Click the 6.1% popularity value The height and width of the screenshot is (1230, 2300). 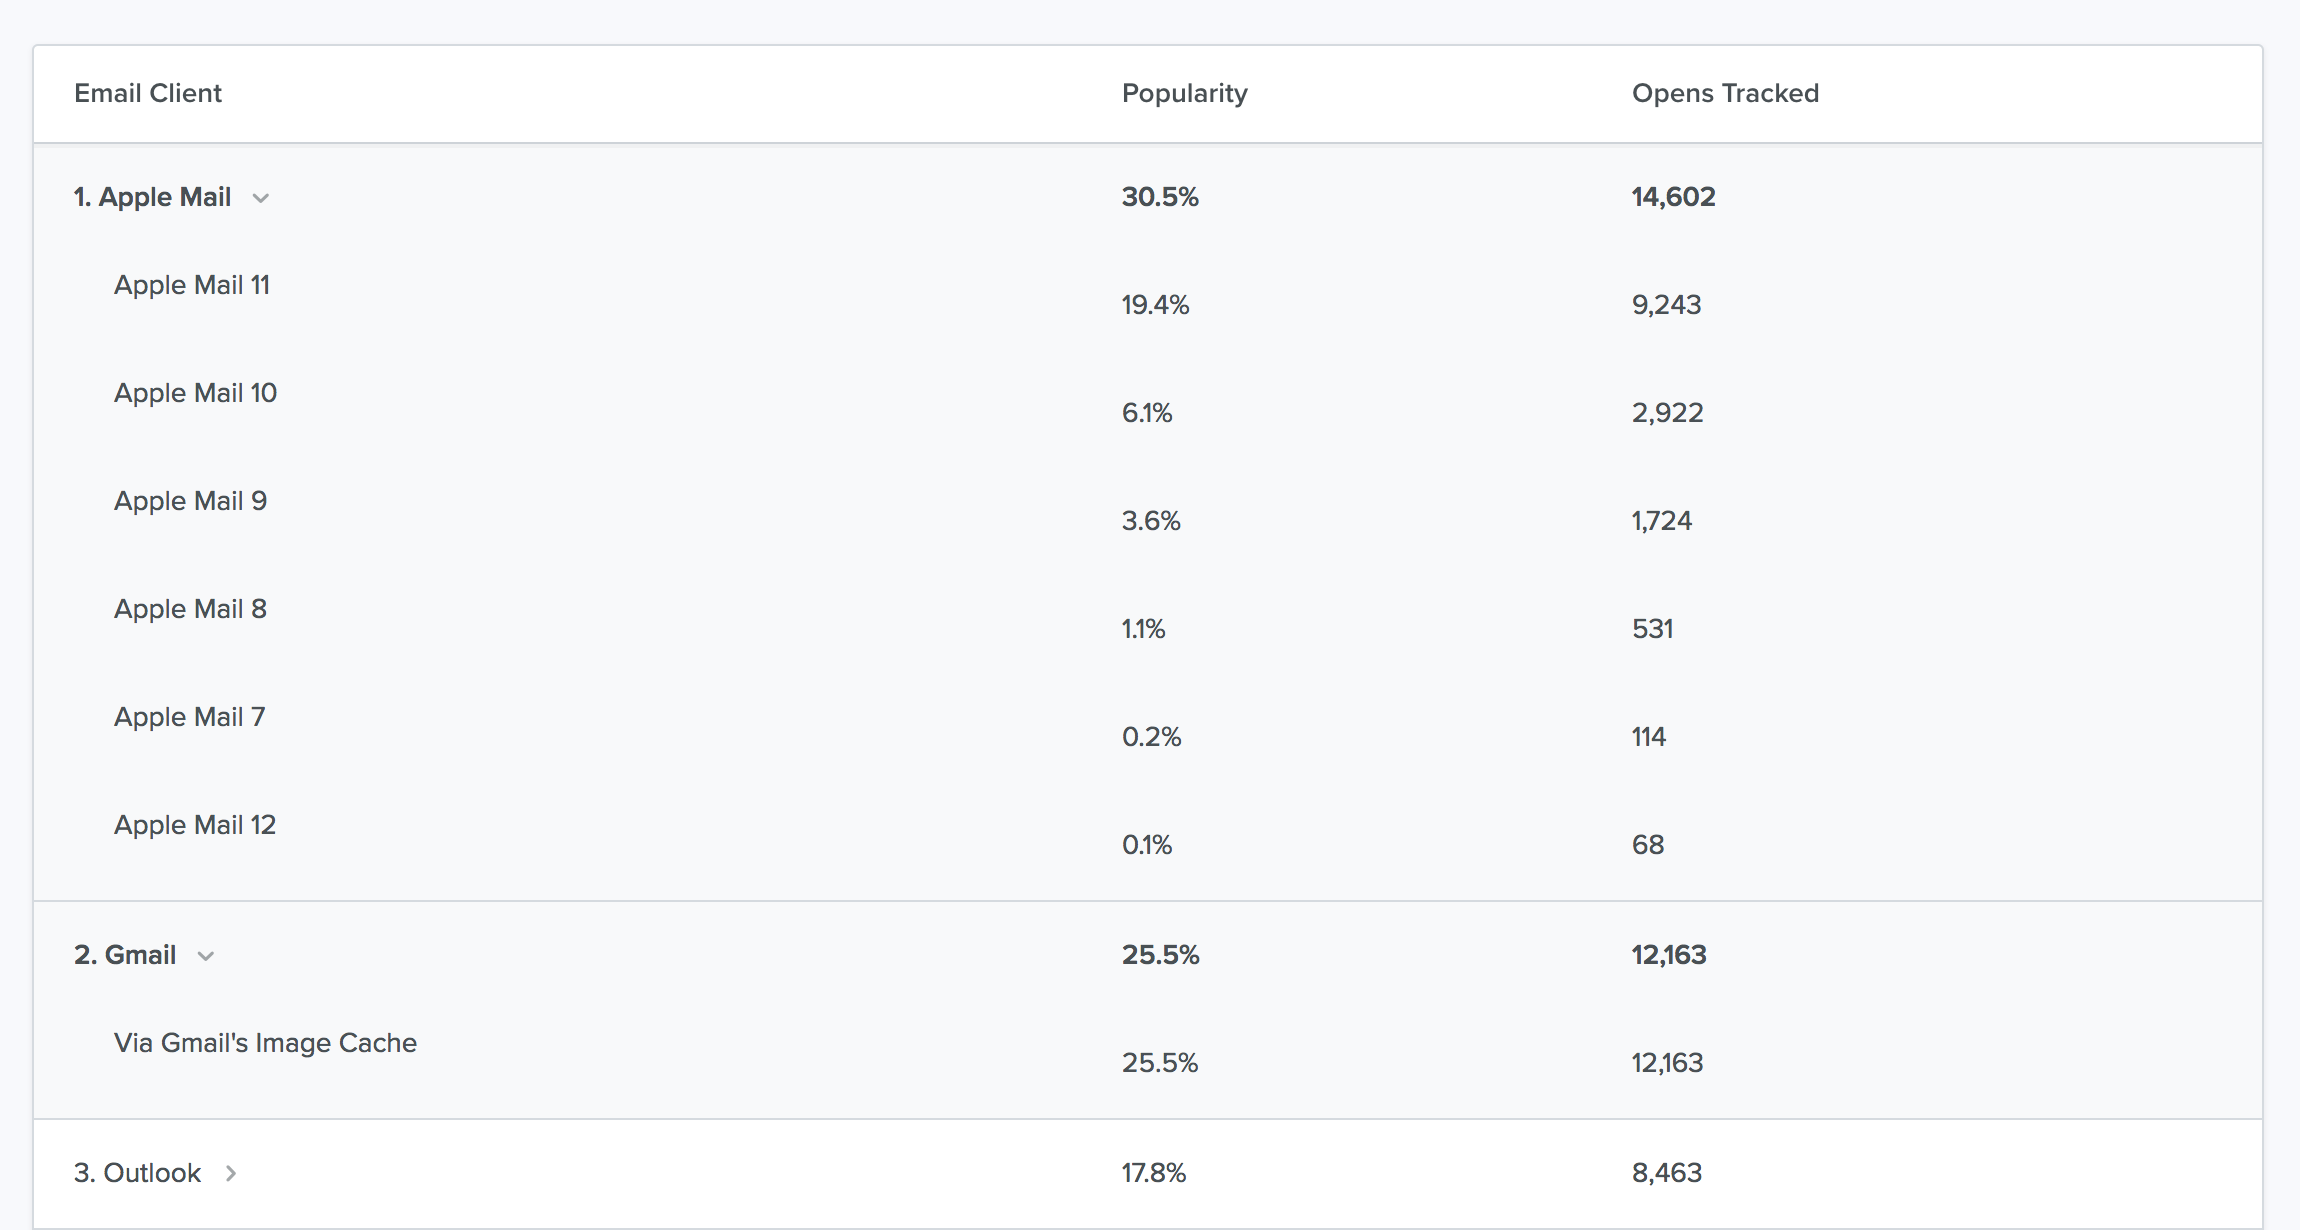[1147, 413]
